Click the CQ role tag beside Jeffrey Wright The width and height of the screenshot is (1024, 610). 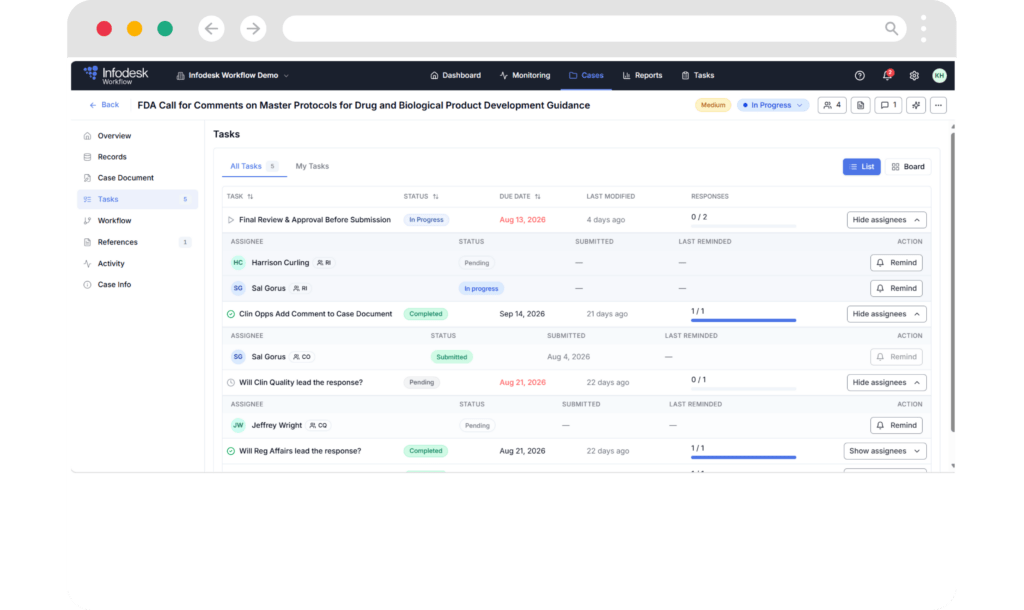click(319, 425)
